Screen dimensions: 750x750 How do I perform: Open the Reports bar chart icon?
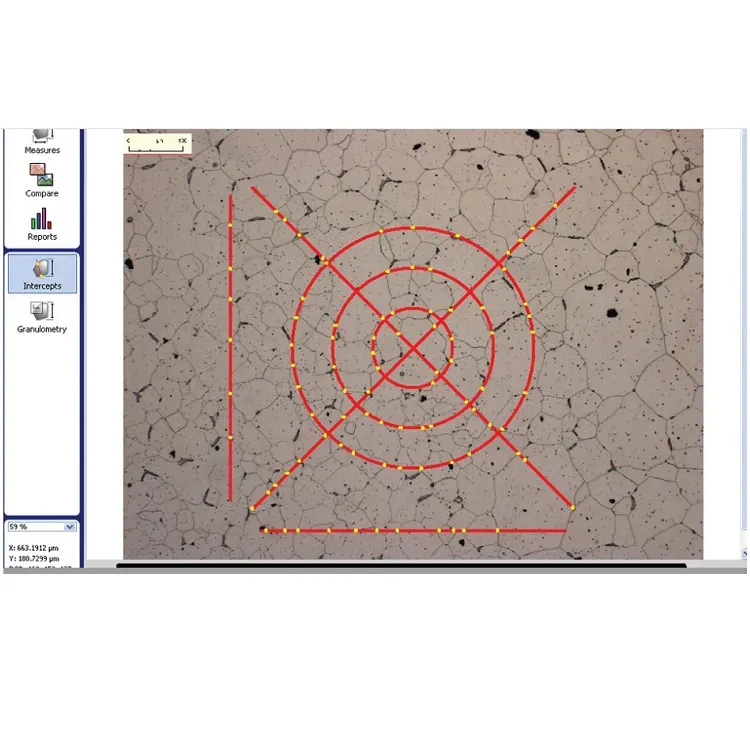click(x=42, y=224)
